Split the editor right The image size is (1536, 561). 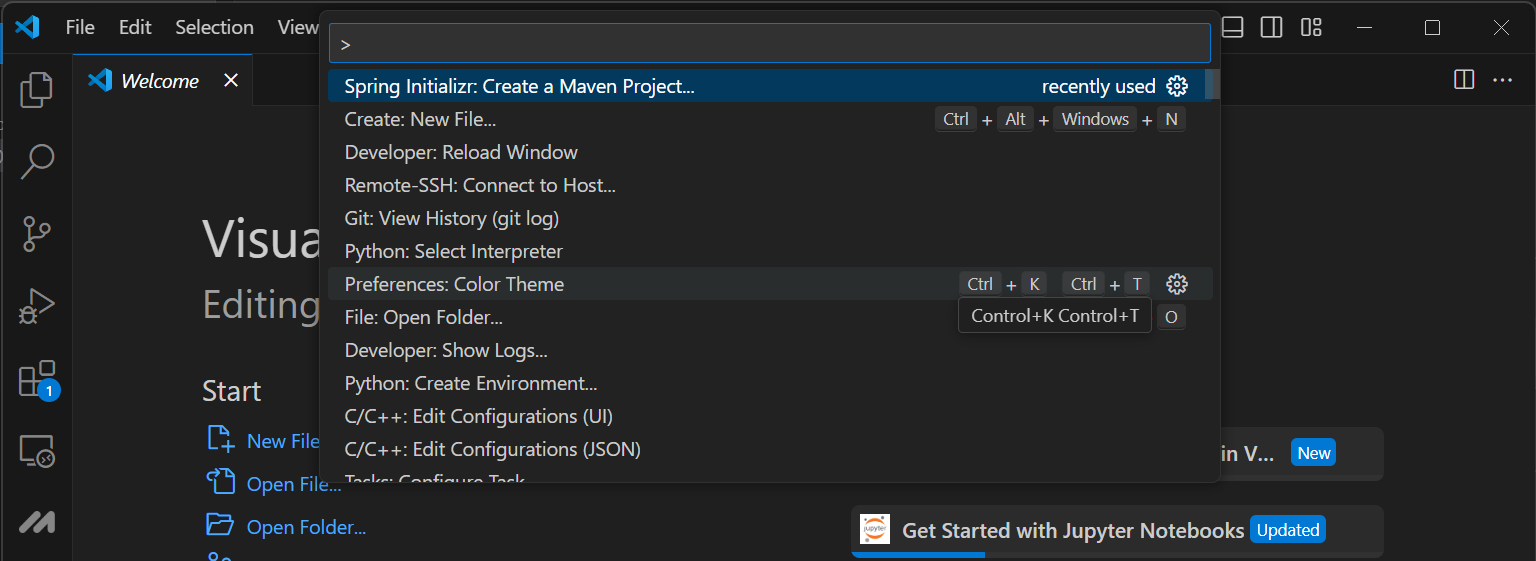click(x=1464, y=80)
